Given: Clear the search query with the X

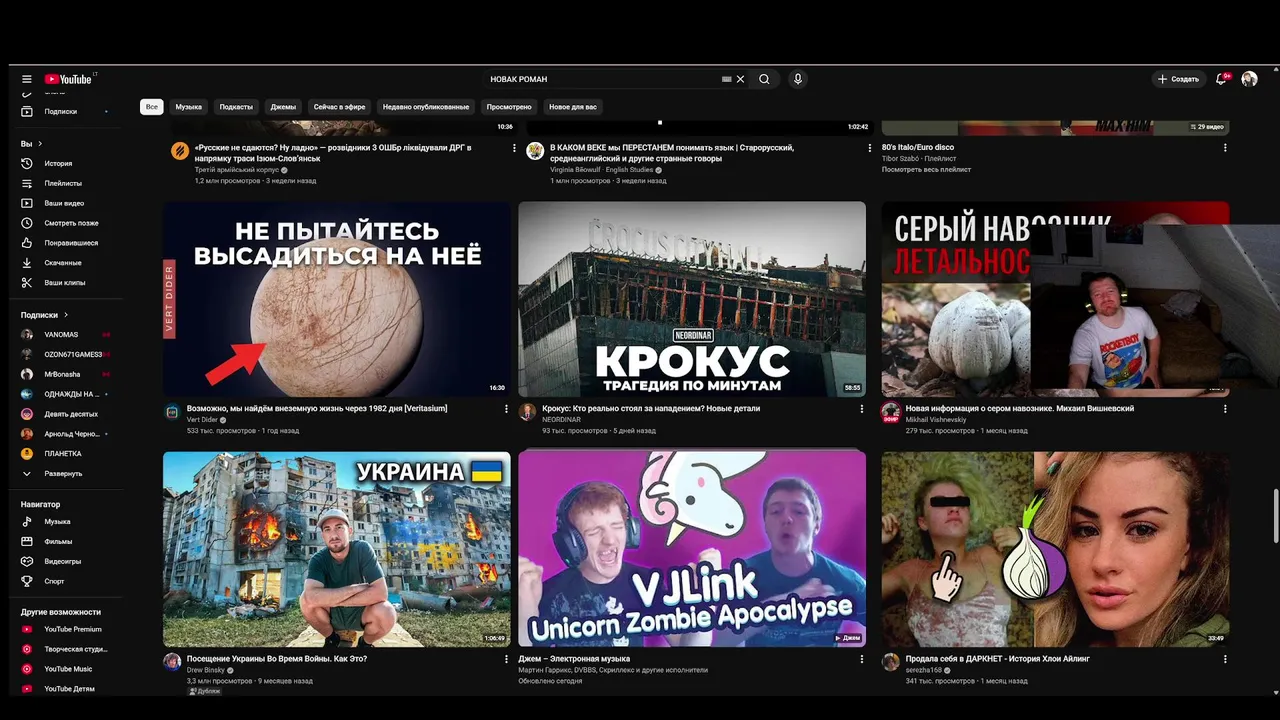Looking at the screenshot, I should click(740, 79).
